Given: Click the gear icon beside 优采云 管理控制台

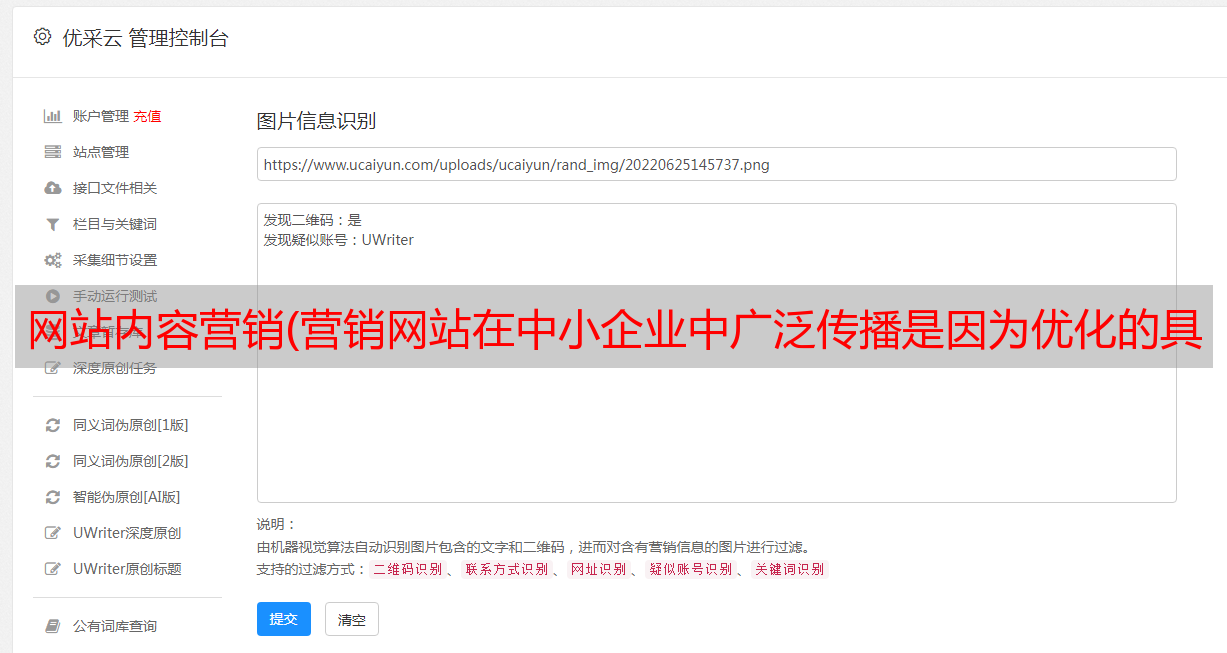Looking at the screenshot, I should [42, 37].
